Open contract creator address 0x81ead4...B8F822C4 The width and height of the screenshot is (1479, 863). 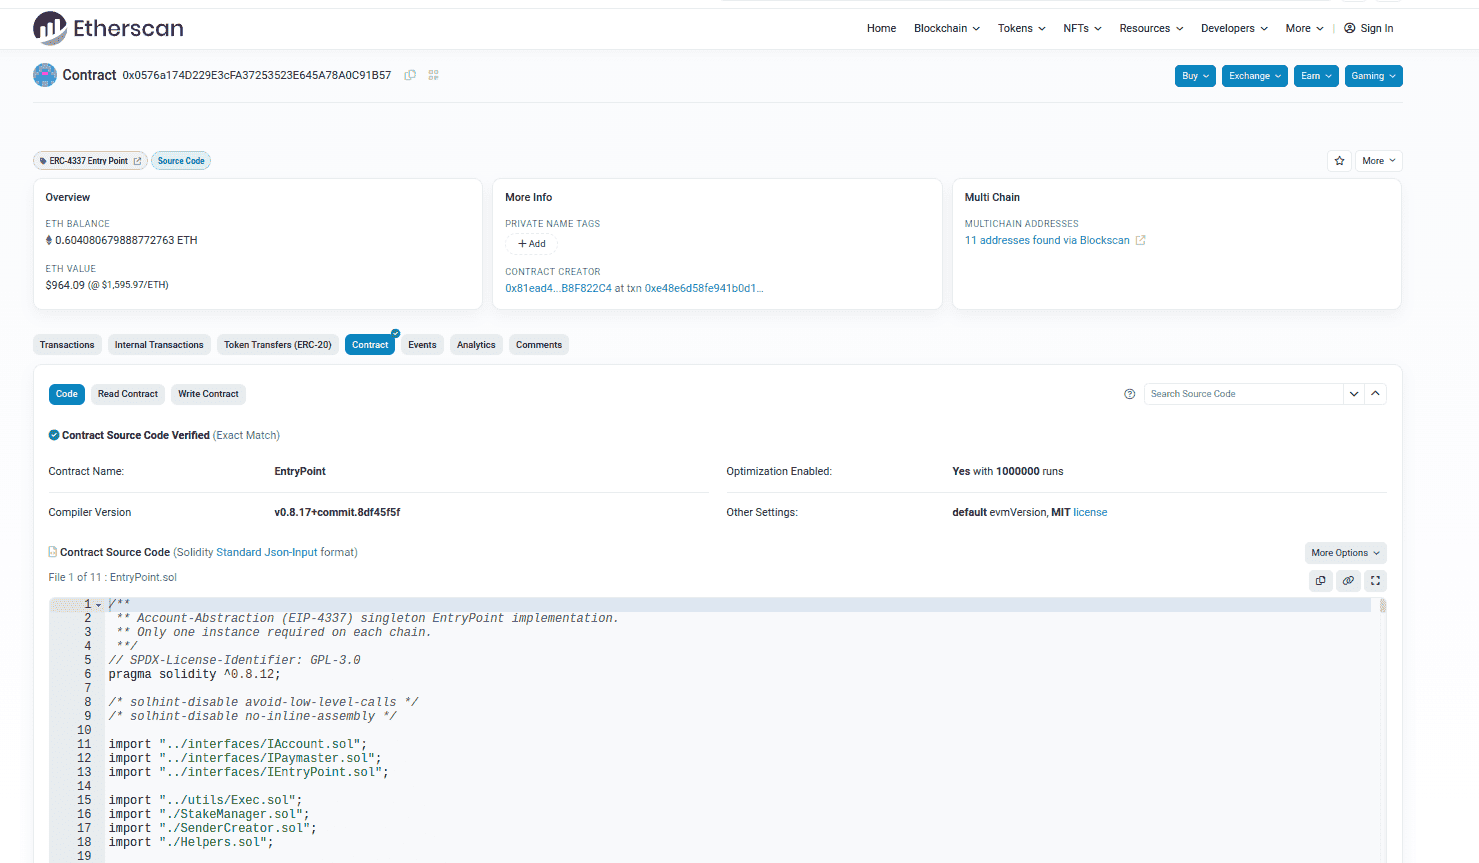tap(558, 288)
